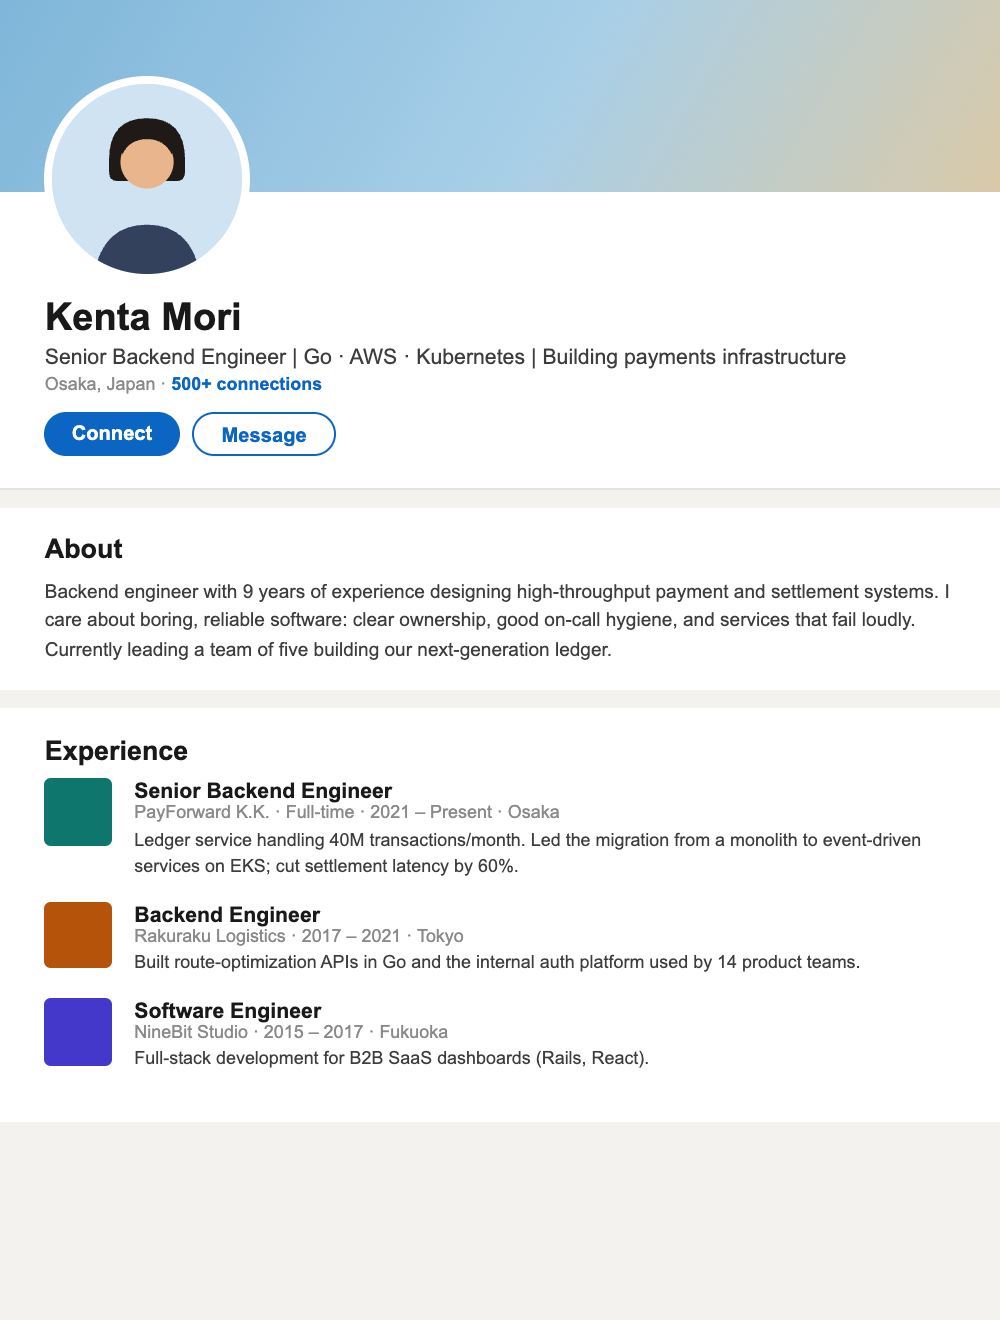This screenshot has height=1320, width=1000.
Task: Click the Connect button
Action: point(112,434)
